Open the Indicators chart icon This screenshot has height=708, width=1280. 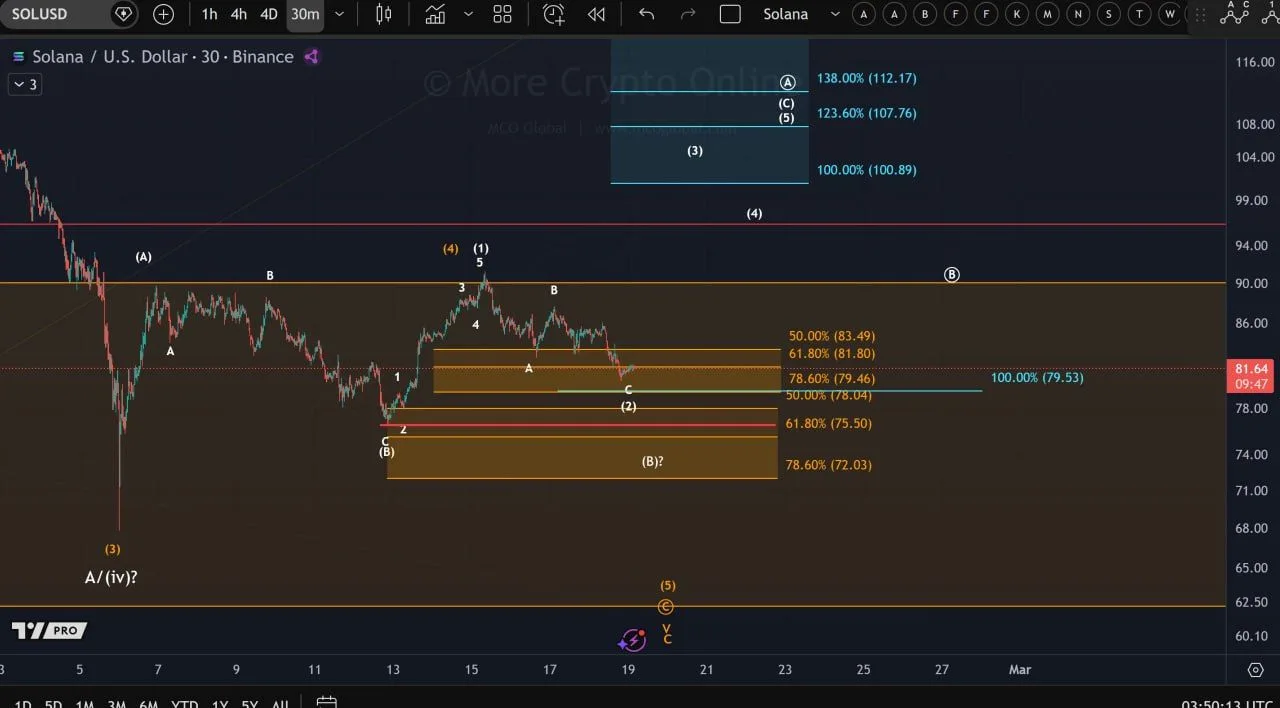(x=434, y=14)
